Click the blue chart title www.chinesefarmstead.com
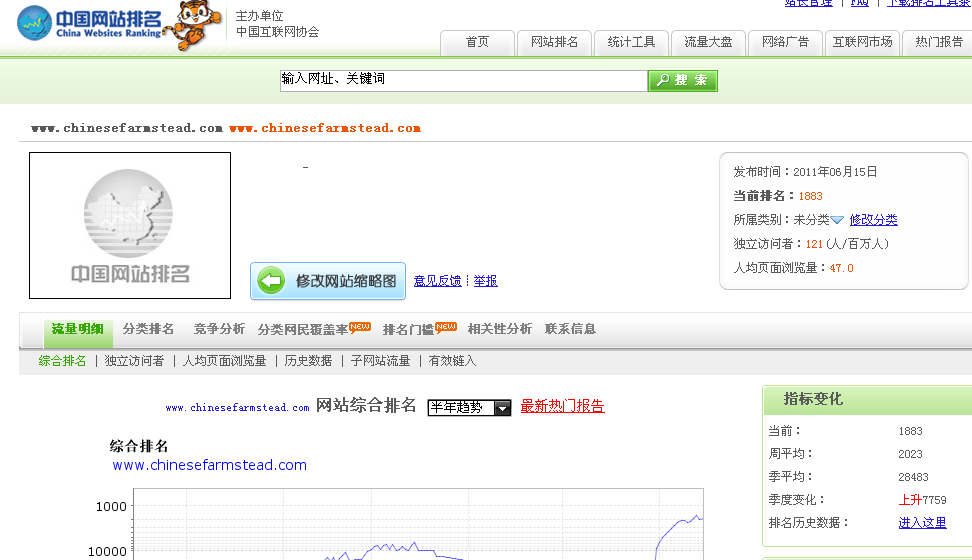The width and height of the screenshot is (972, 560). pyautogui.click(x=210, y=465)
